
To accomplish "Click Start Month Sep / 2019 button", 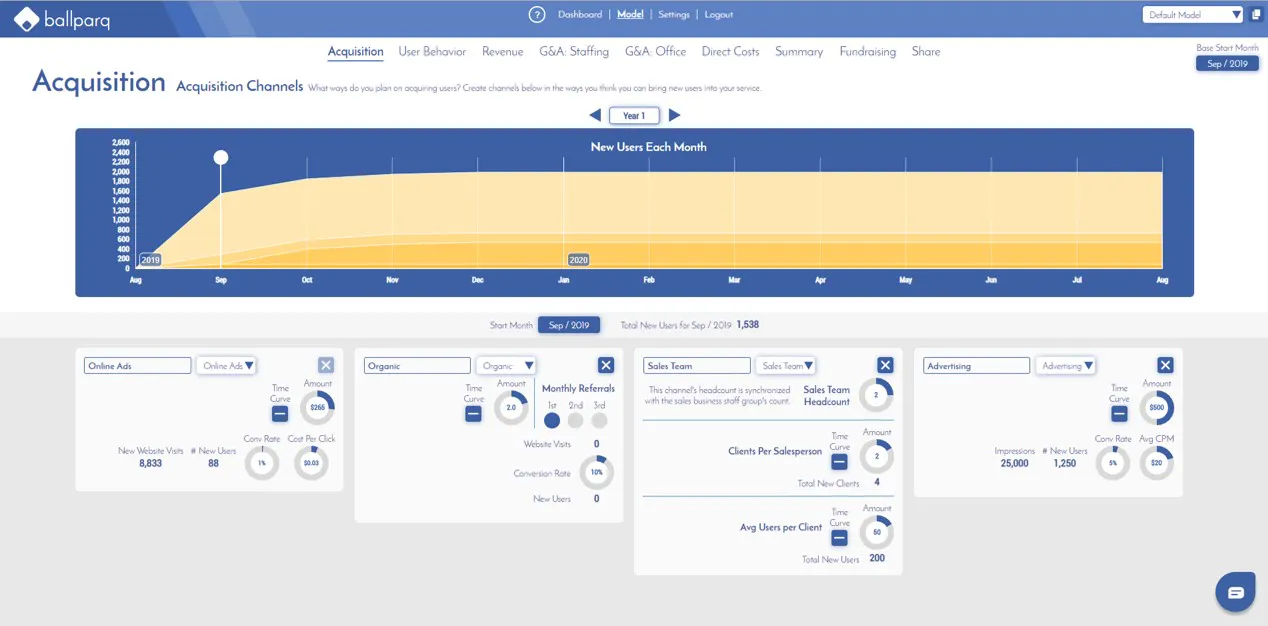I will coord(569,325).
